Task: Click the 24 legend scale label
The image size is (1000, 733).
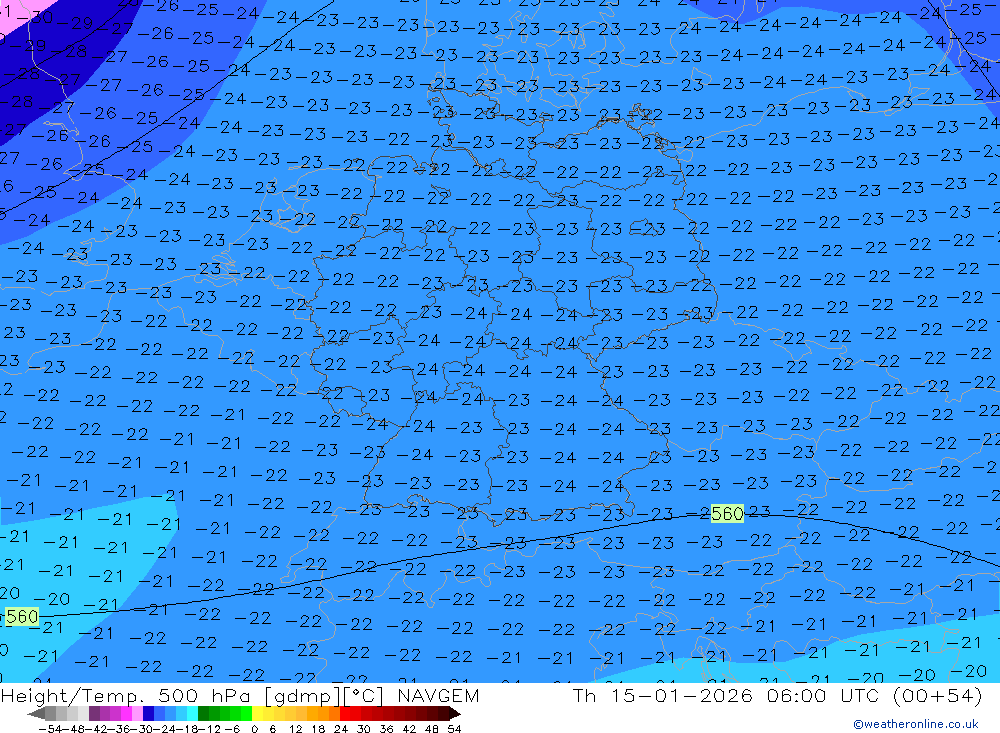Action: (x=341, y=729)
